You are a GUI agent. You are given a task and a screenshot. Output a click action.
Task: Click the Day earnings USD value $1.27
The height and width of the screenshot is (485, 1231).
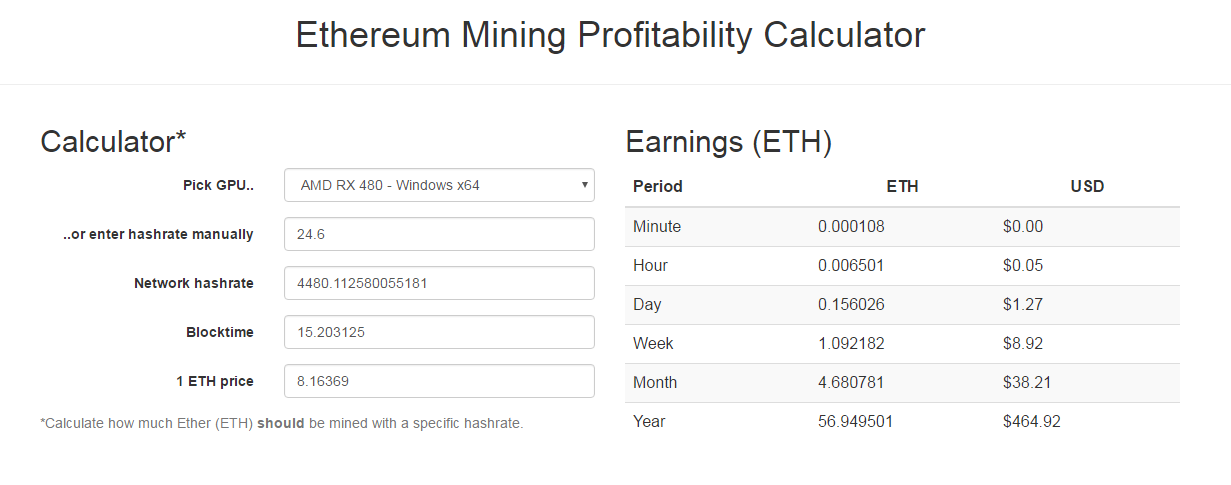(1023, 305)
